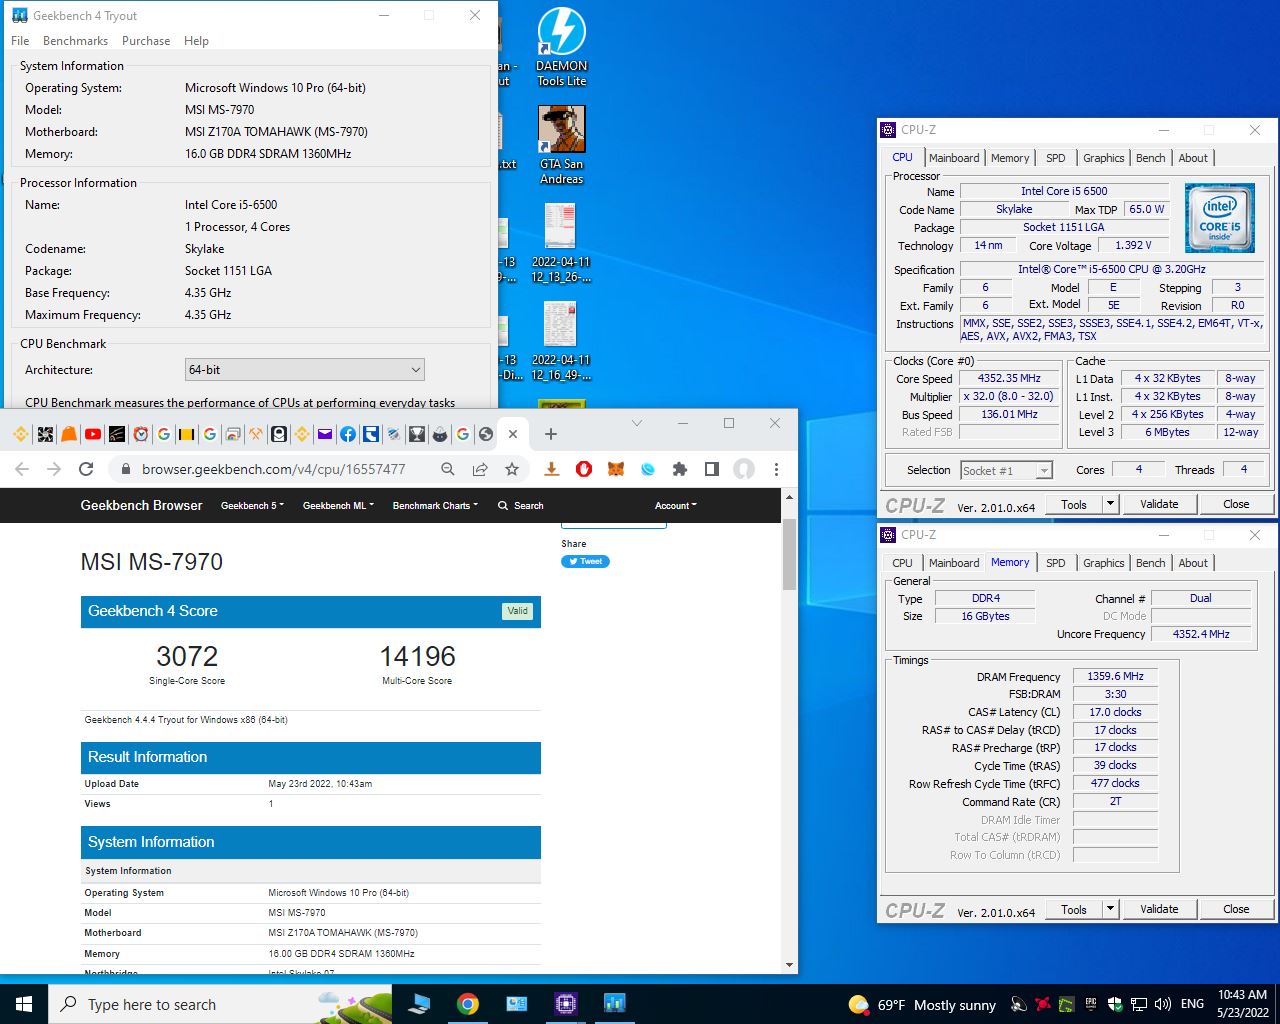Viewport: 1280px width, 1024px height.
Task: Open the File menu in Geekbench
Action: (x=20, y=41)
